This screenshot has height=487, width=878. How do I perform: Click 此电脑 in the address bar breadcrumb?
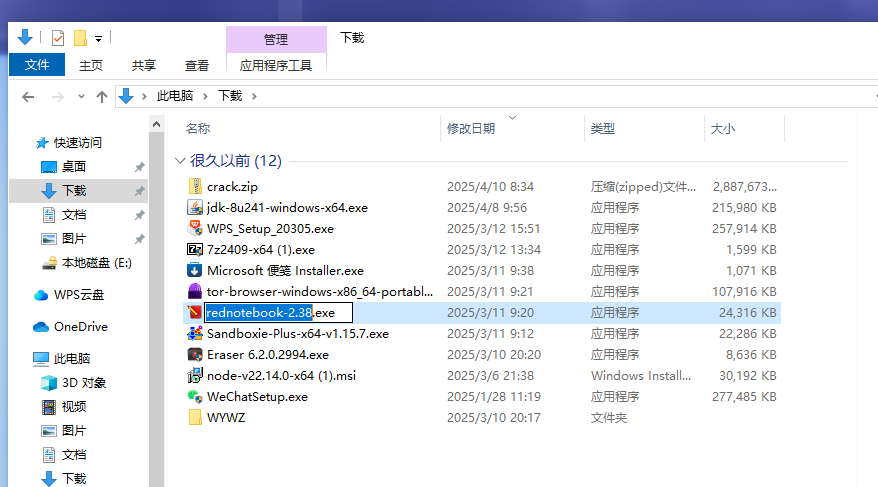click(x=175, y=96)
